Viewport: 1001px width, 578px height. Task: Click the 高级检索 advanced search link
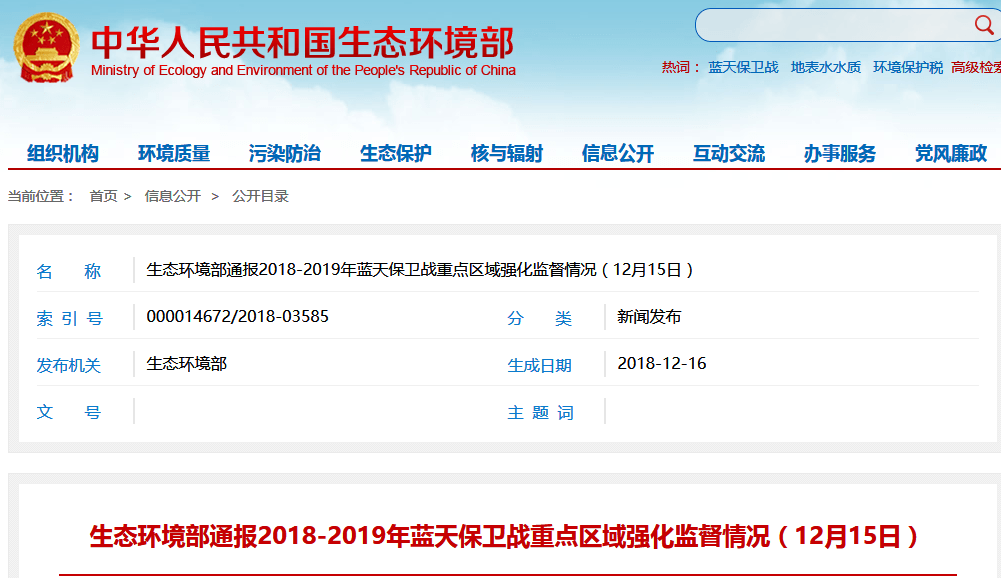976,67
